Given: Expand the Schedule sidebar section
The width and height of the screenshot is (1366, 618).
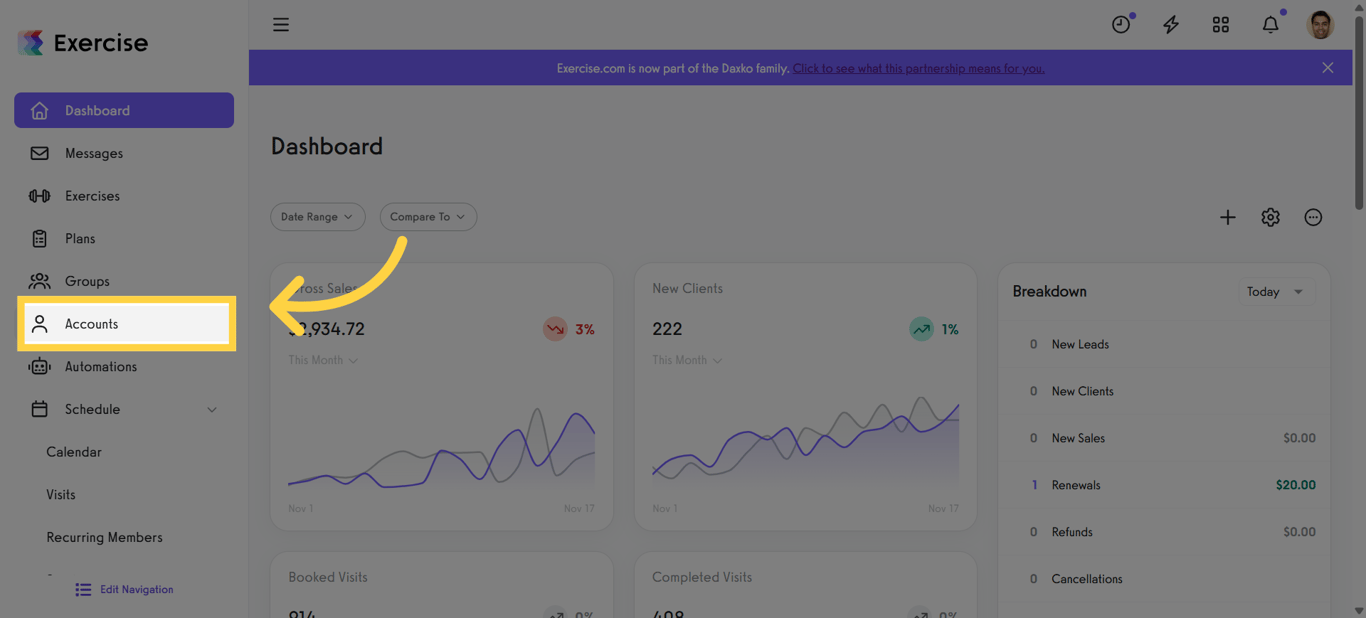Looking at the screenshot, I should point(211,409).
